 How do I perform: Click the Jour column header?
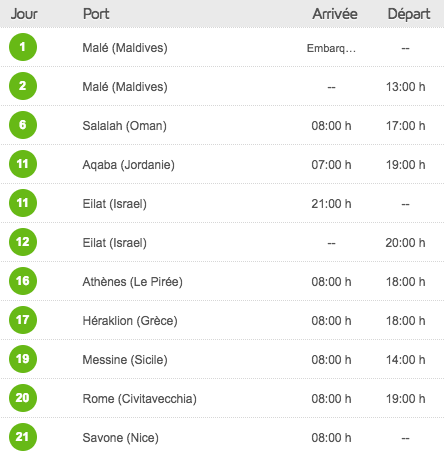coord(24,14)
